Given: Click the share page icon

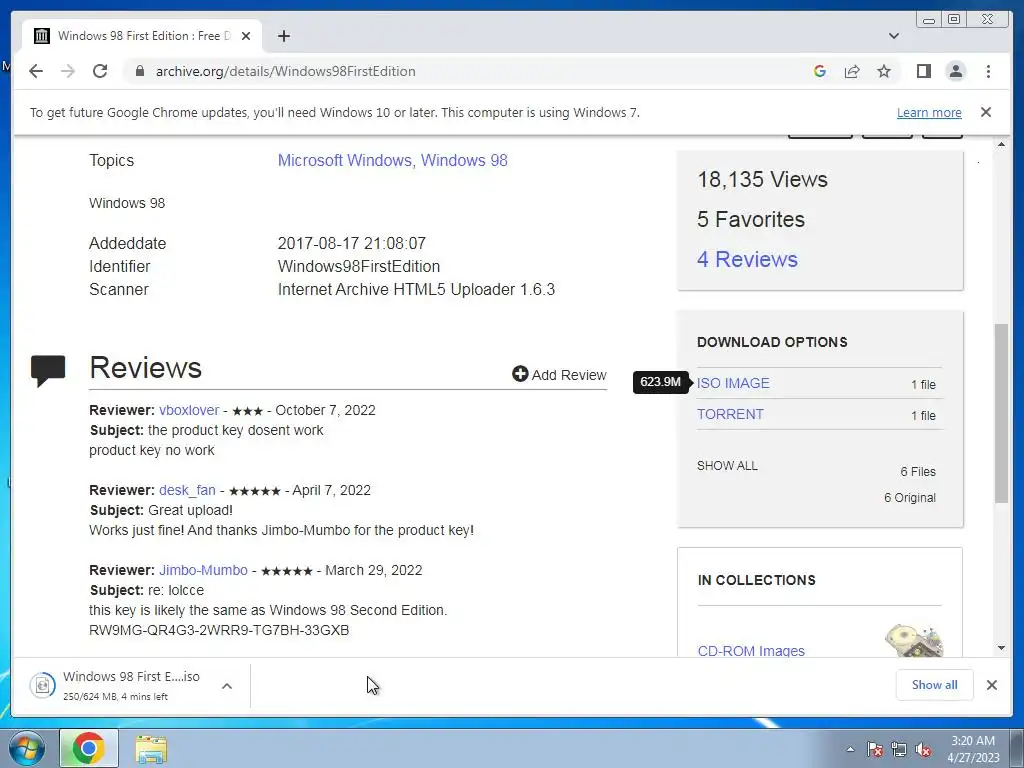Looking at the screenshot, I should tap(852, 71).
